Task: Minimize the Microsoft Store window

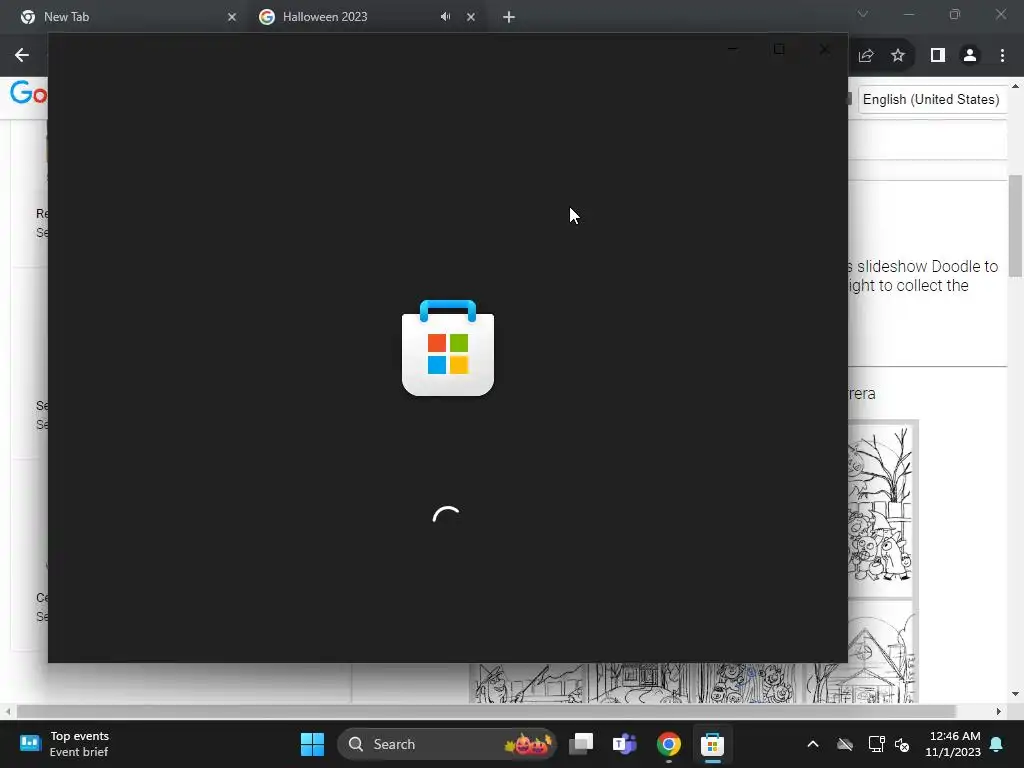Action: pyautogui.click(x=733, y=49)
